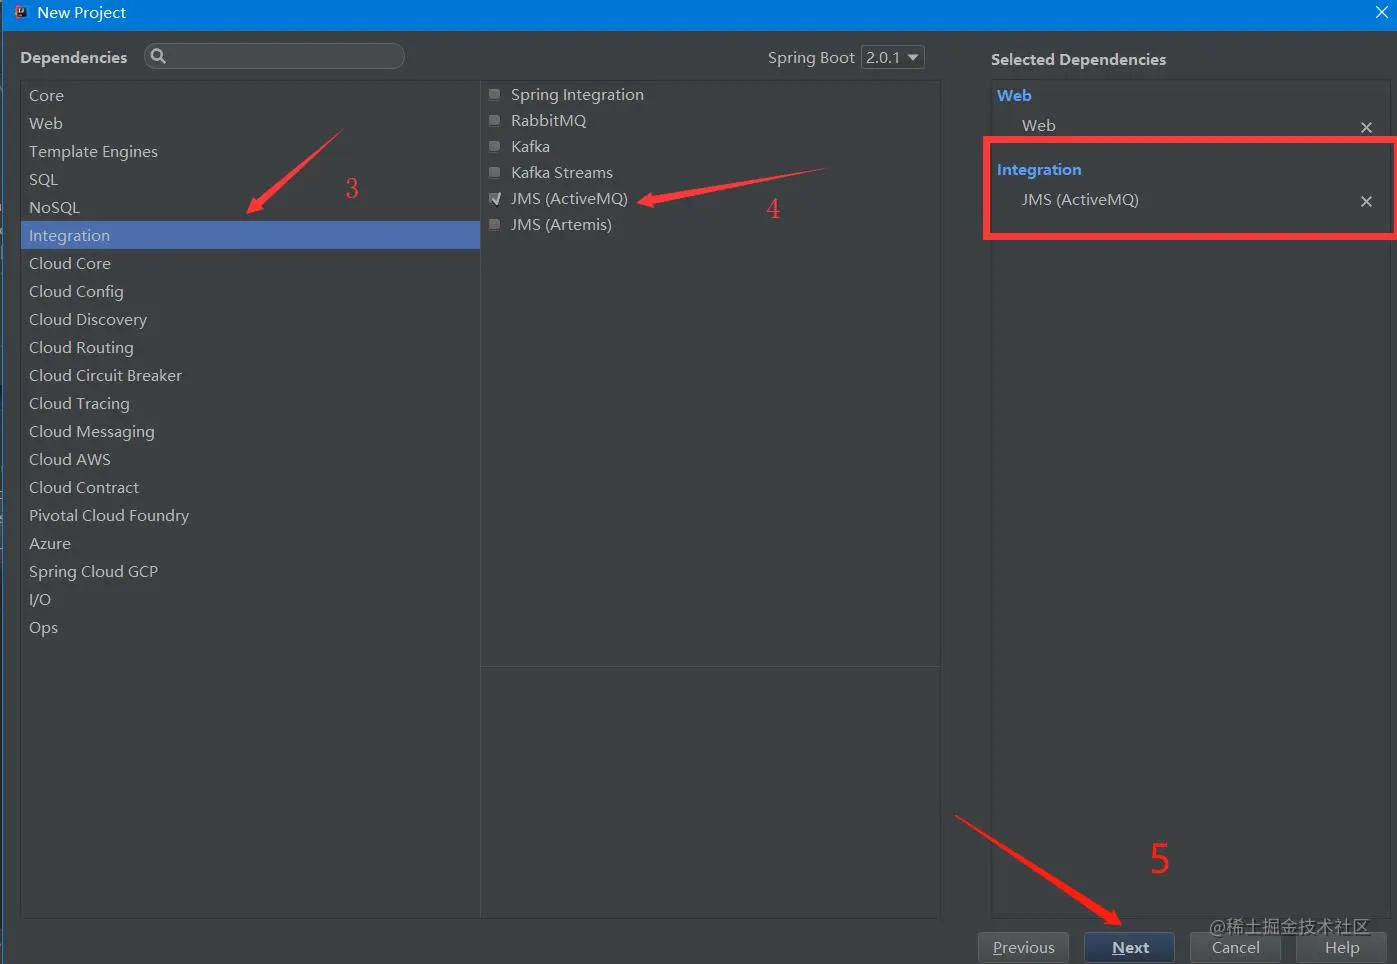Choose the SQL category
Image resolution: width=1397 pixels, height=964 pixels.
250,179
